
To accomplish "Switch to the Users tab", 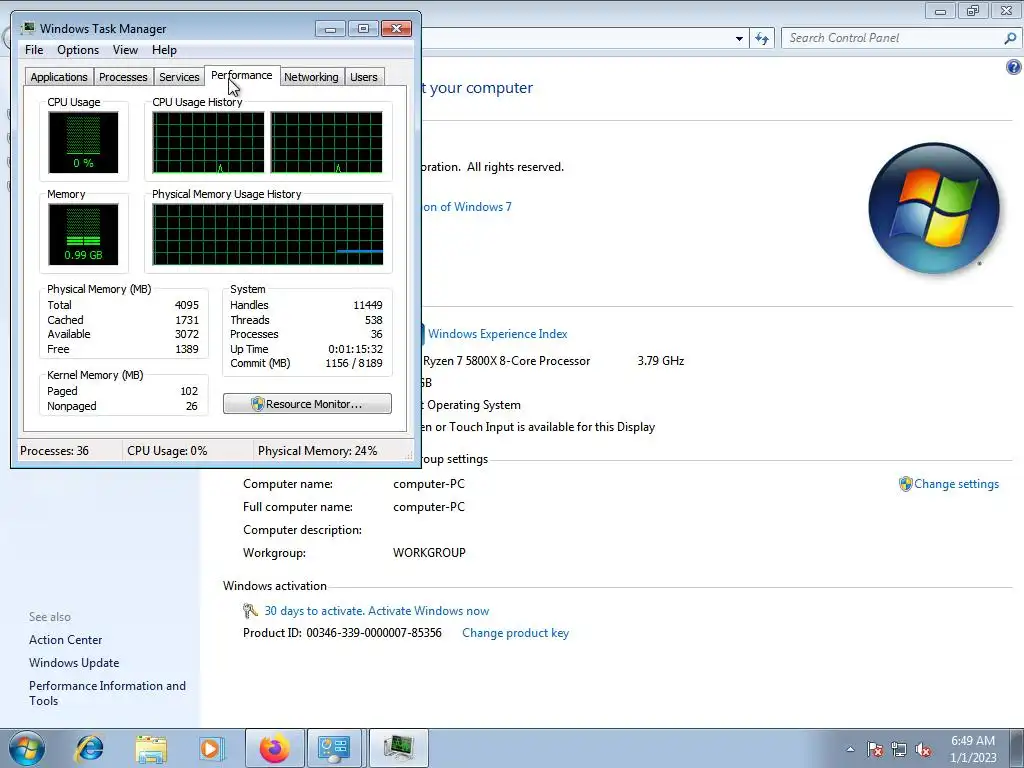I will click(364, 77).
